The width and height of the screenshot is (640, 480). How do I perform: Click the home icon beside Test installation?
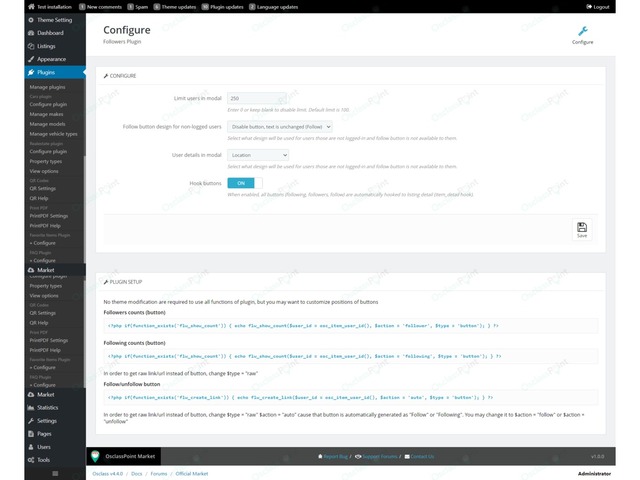31,7
